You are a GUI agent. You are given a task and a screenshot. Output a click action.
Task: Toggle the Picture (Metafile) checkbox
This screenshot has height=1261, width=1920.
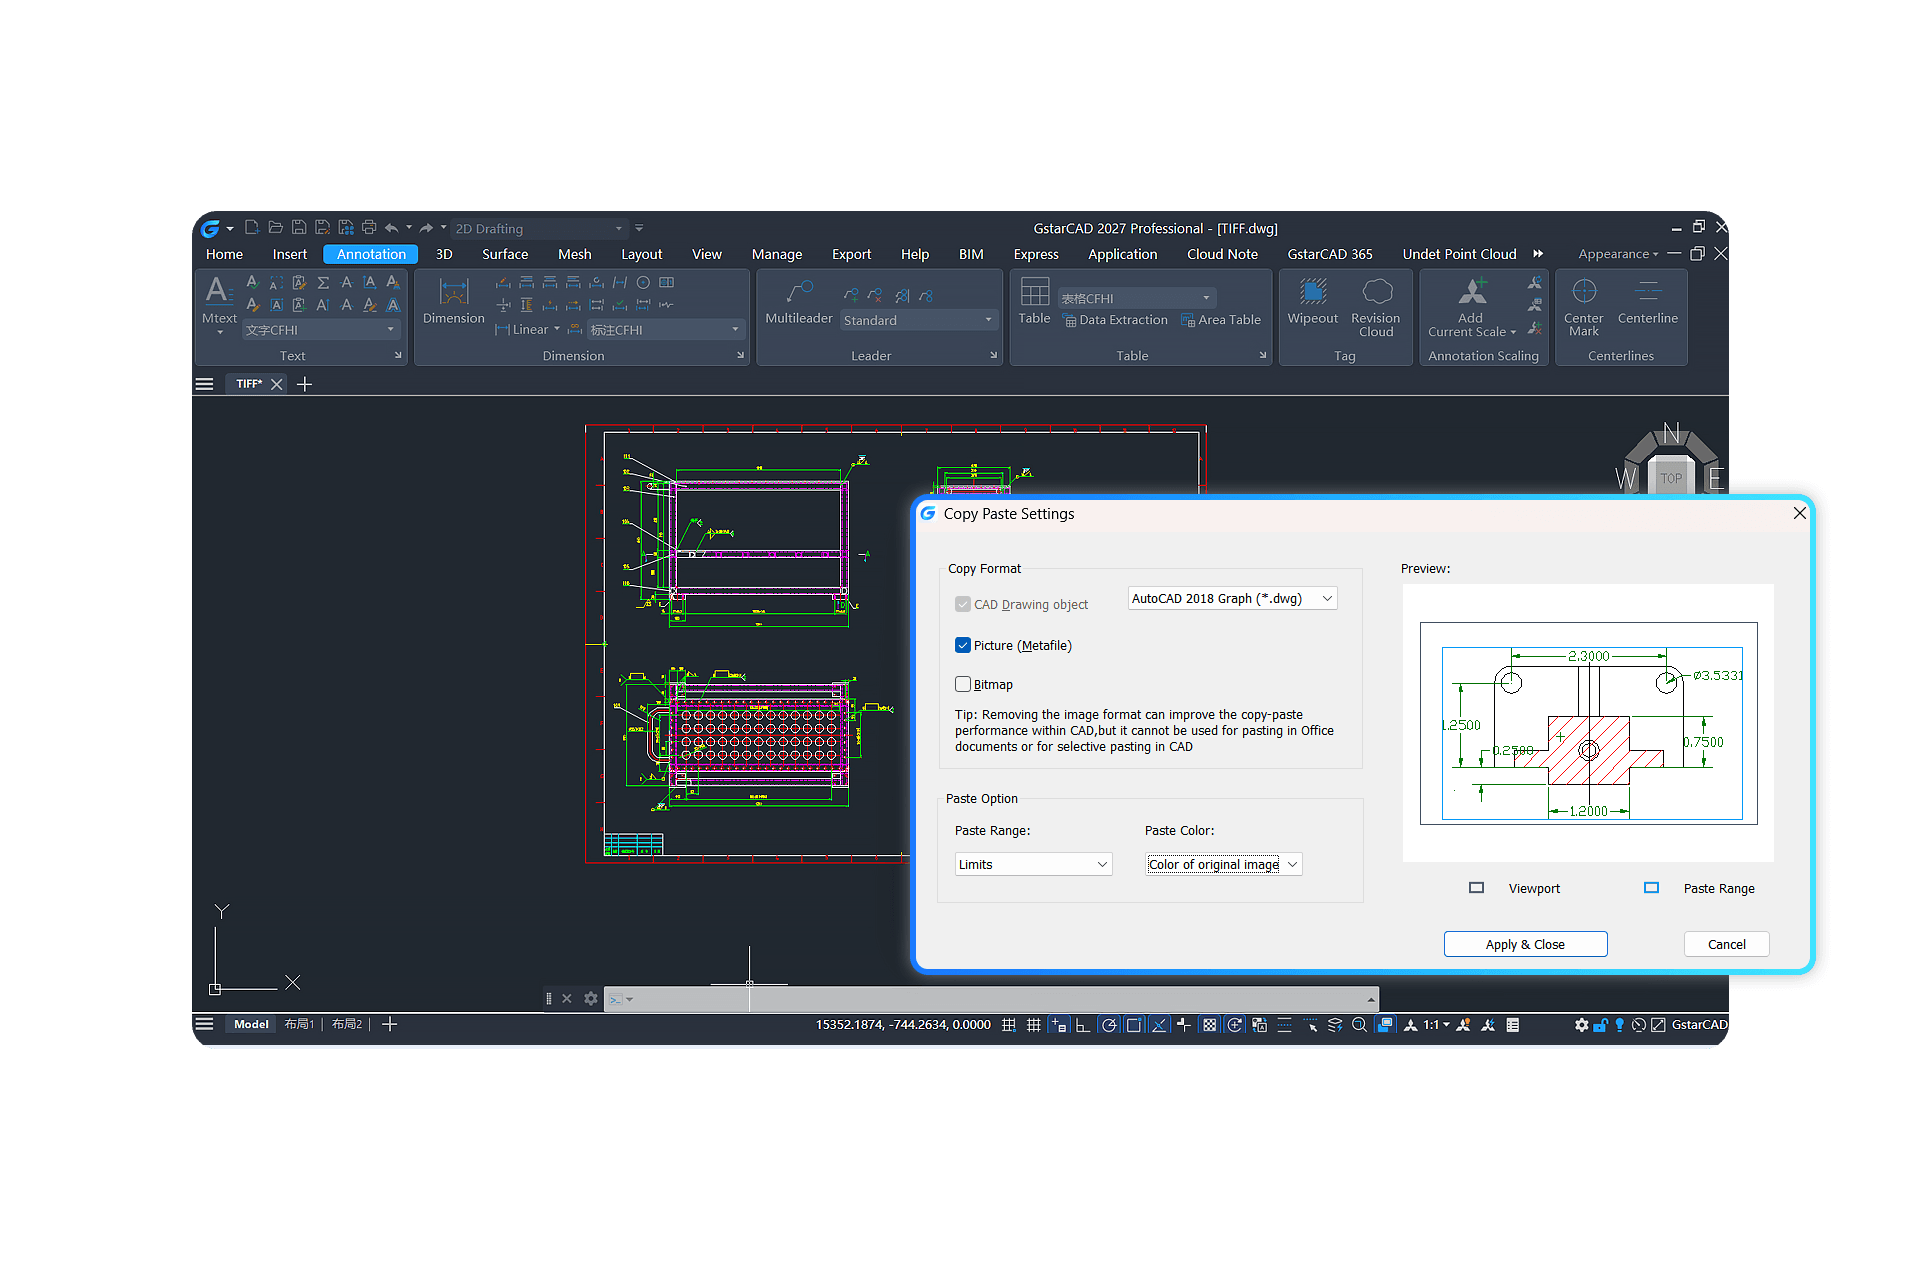point(963,645)
